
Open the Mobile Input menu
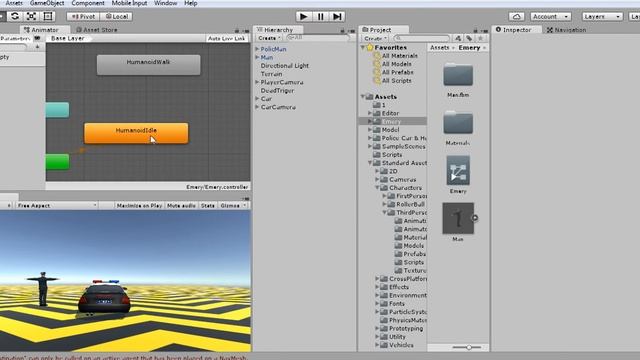pyautogui.click(x=129, y=3)
